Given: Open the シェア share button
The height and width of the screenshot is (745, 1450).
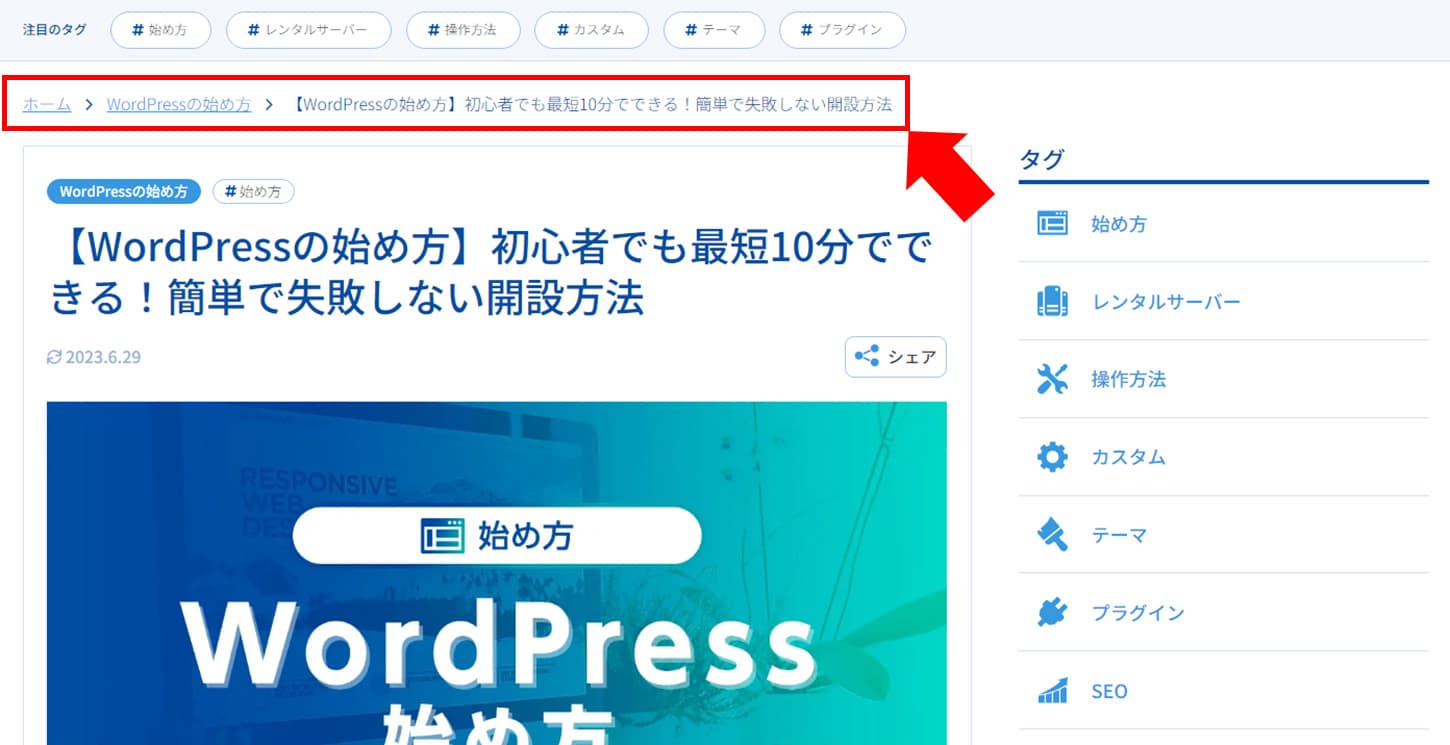Looking at the screenshot, I should [895, 357].
